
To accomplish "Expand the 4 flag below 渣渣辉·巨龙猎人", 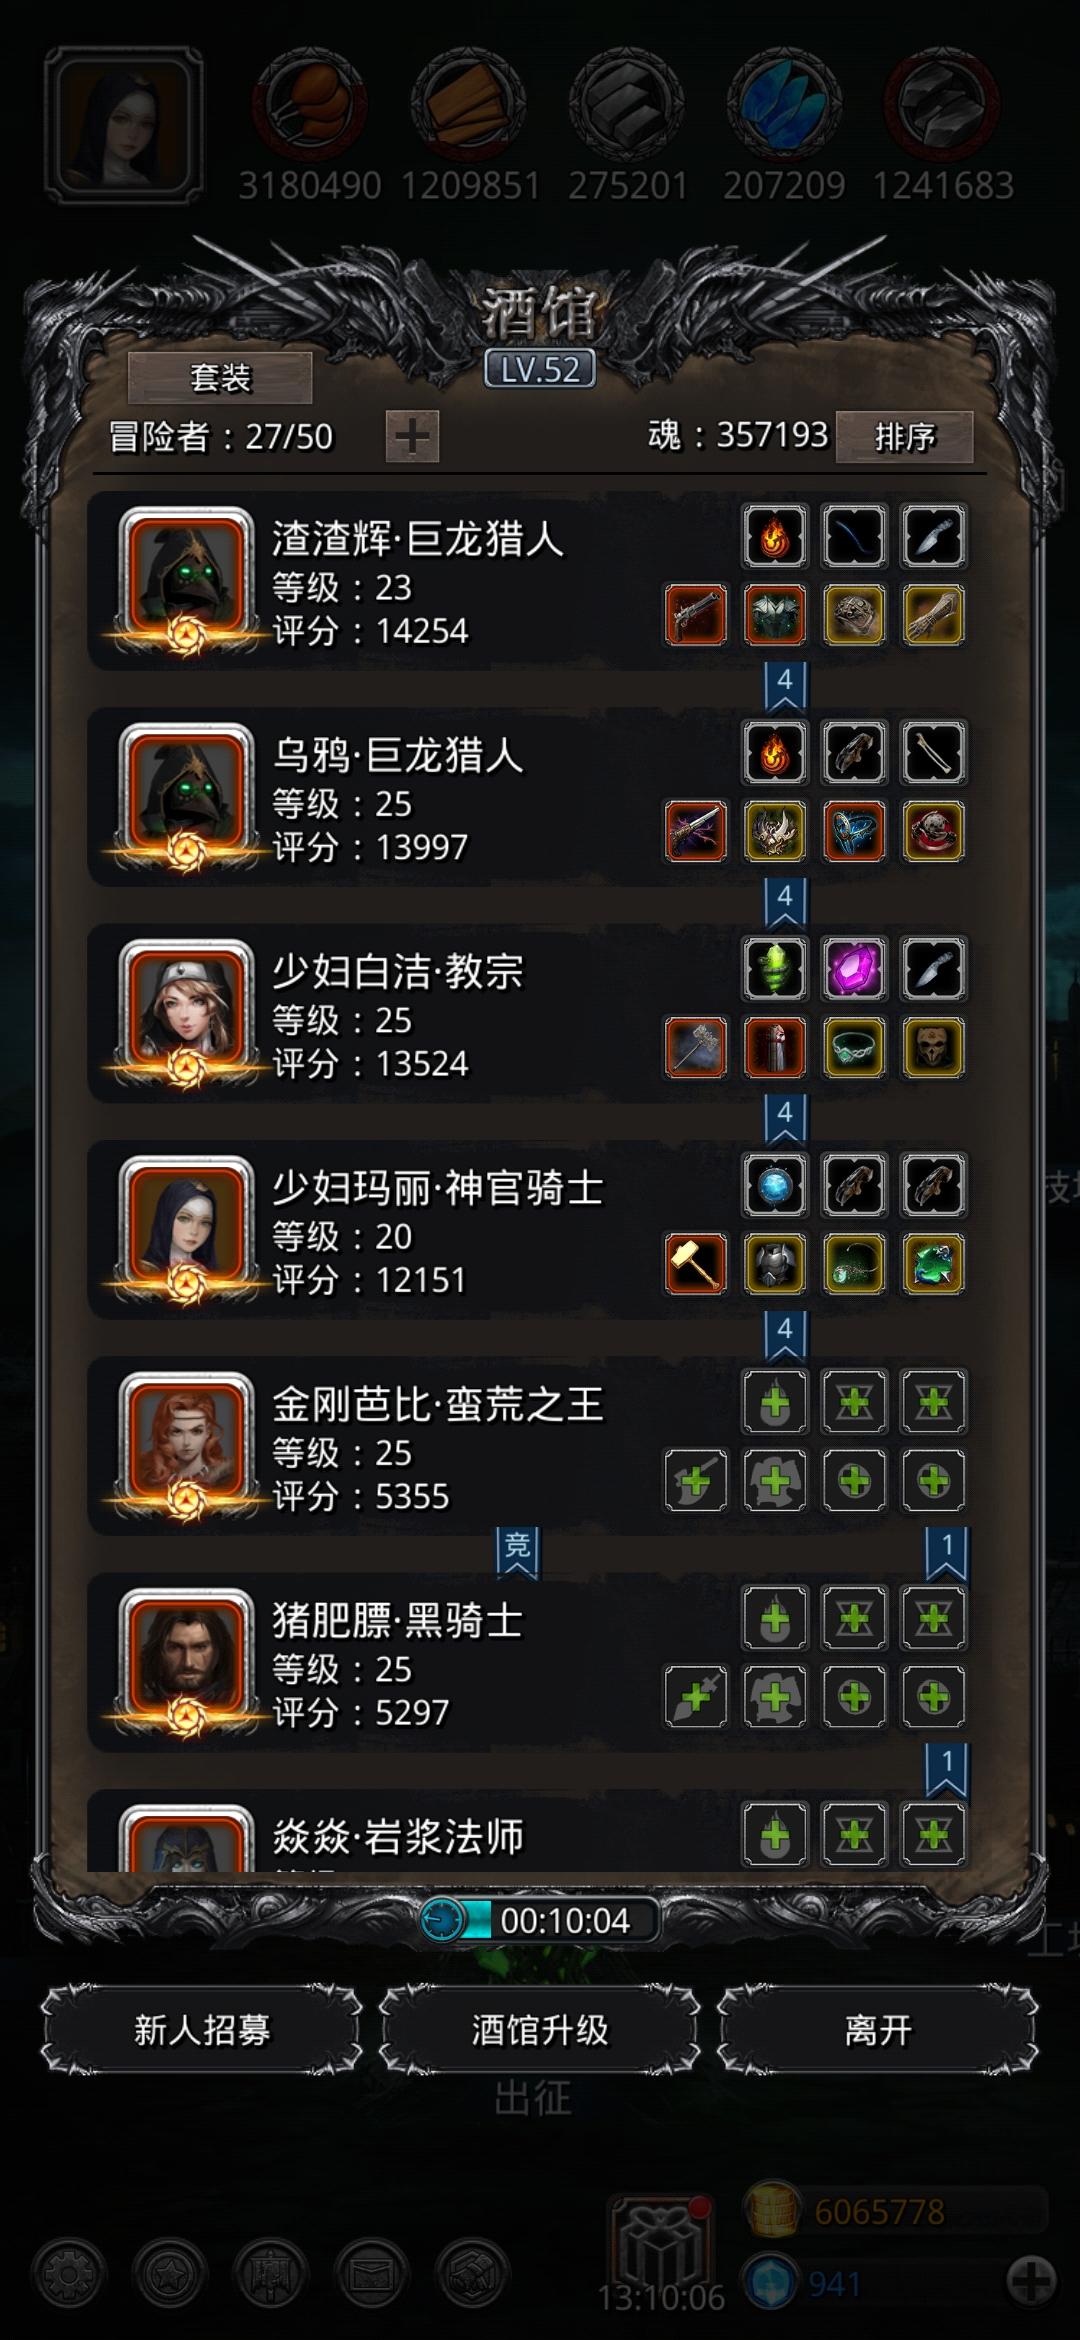I will coord(785,687).
